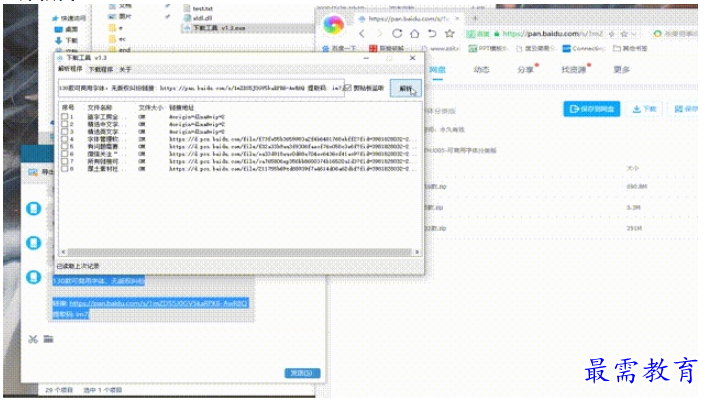Open a new browser tab with plus
Screen dimensions: 706x402
475,19
